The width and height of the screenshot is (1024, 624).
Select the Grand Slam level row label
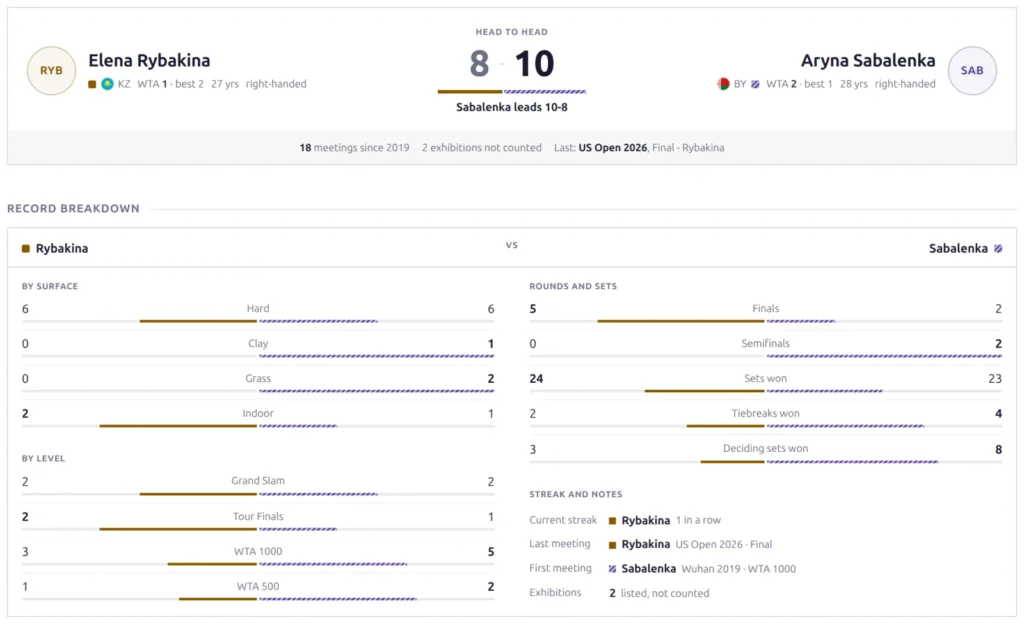click(258, 481)
